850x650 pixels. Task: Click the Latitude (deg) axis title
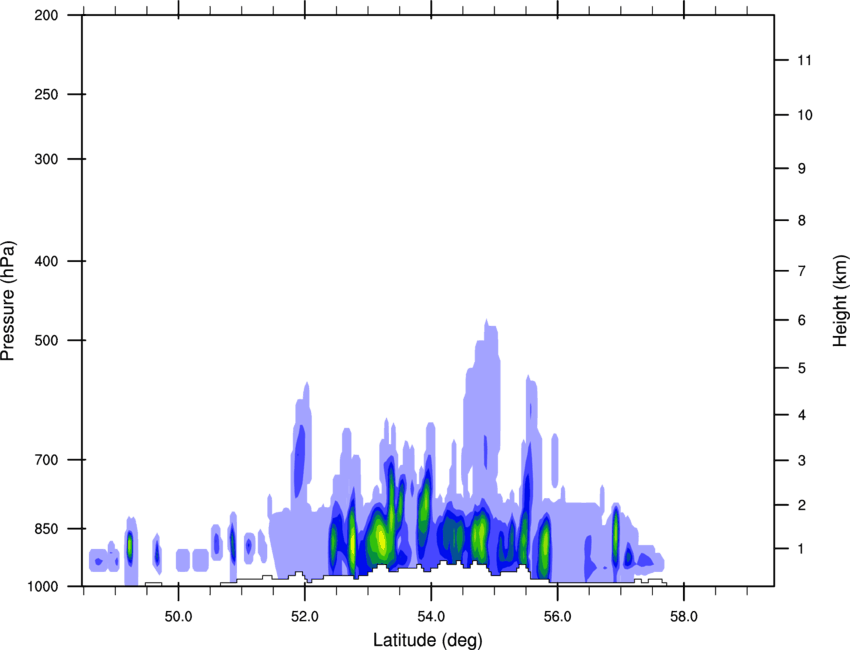click(x=427, y=640)
